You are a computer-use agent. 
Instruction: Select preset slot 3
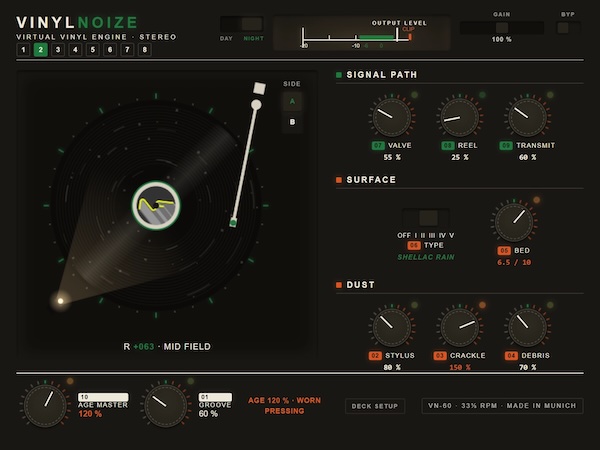(58, 50)
